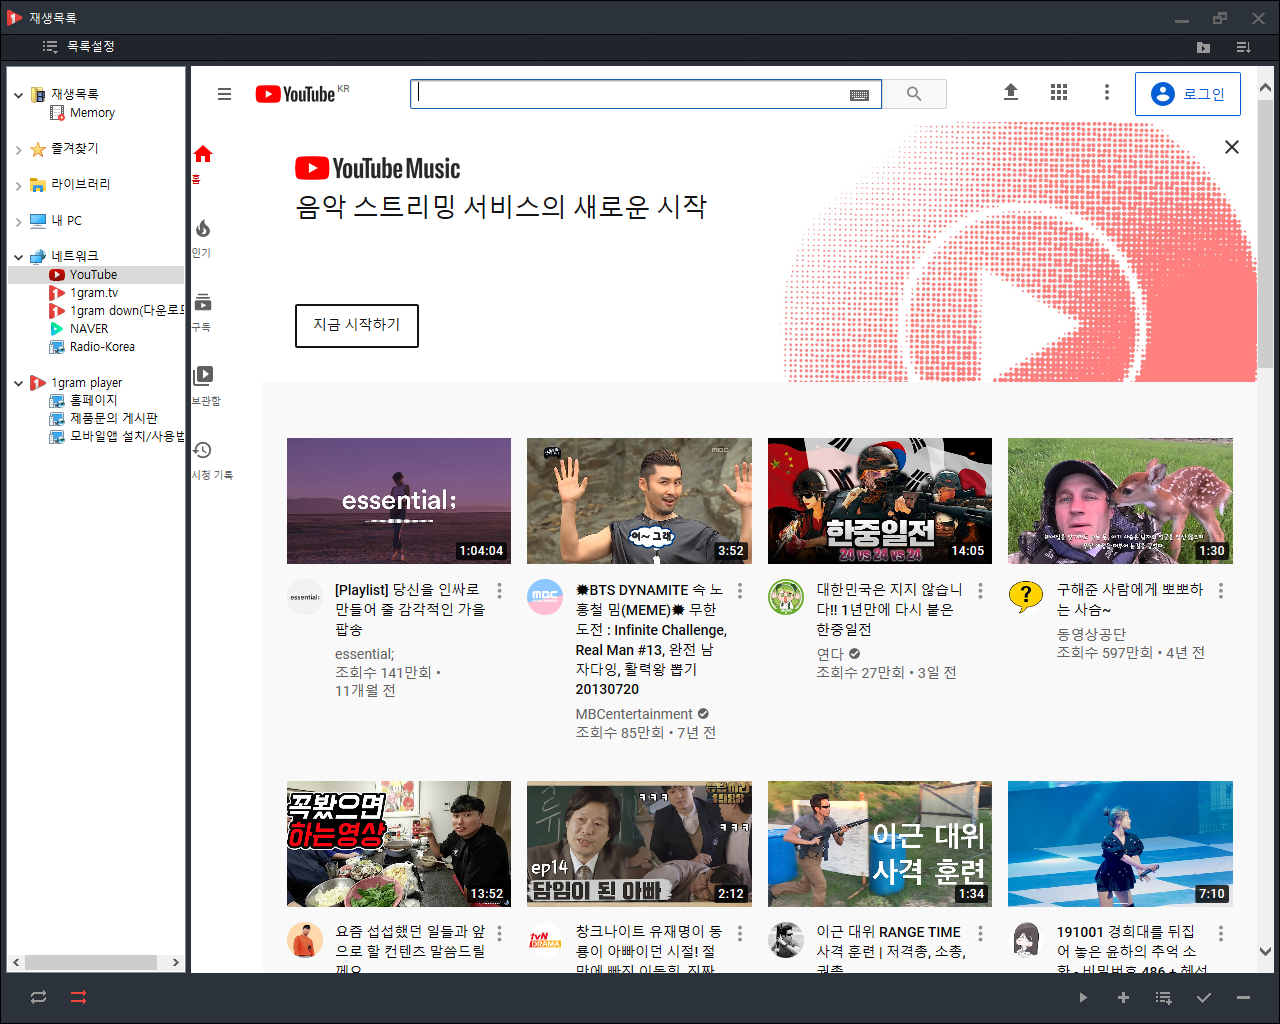Open the 이근 대위 사격 훈련 thumbnail

click(x=880, y=844)
